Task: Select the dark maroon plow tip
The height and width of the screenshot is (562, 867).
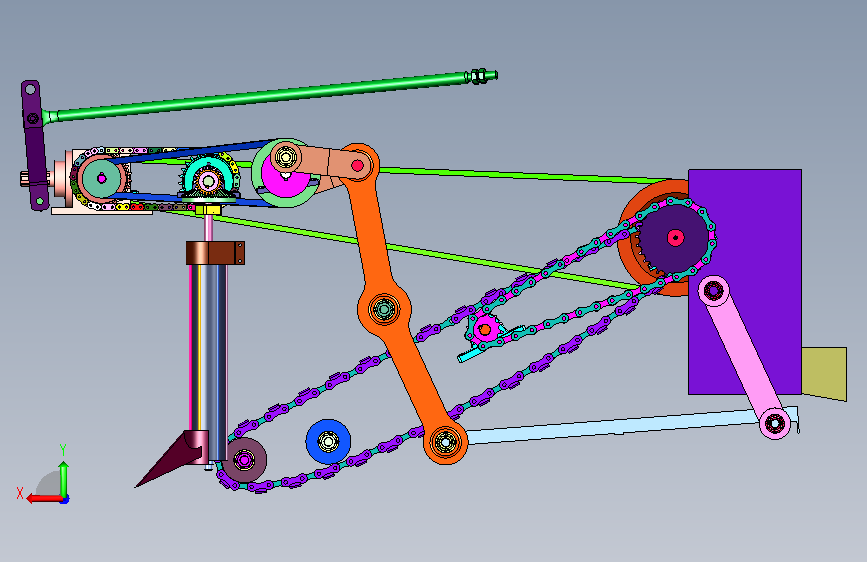Action: click(x=171, y=459)
